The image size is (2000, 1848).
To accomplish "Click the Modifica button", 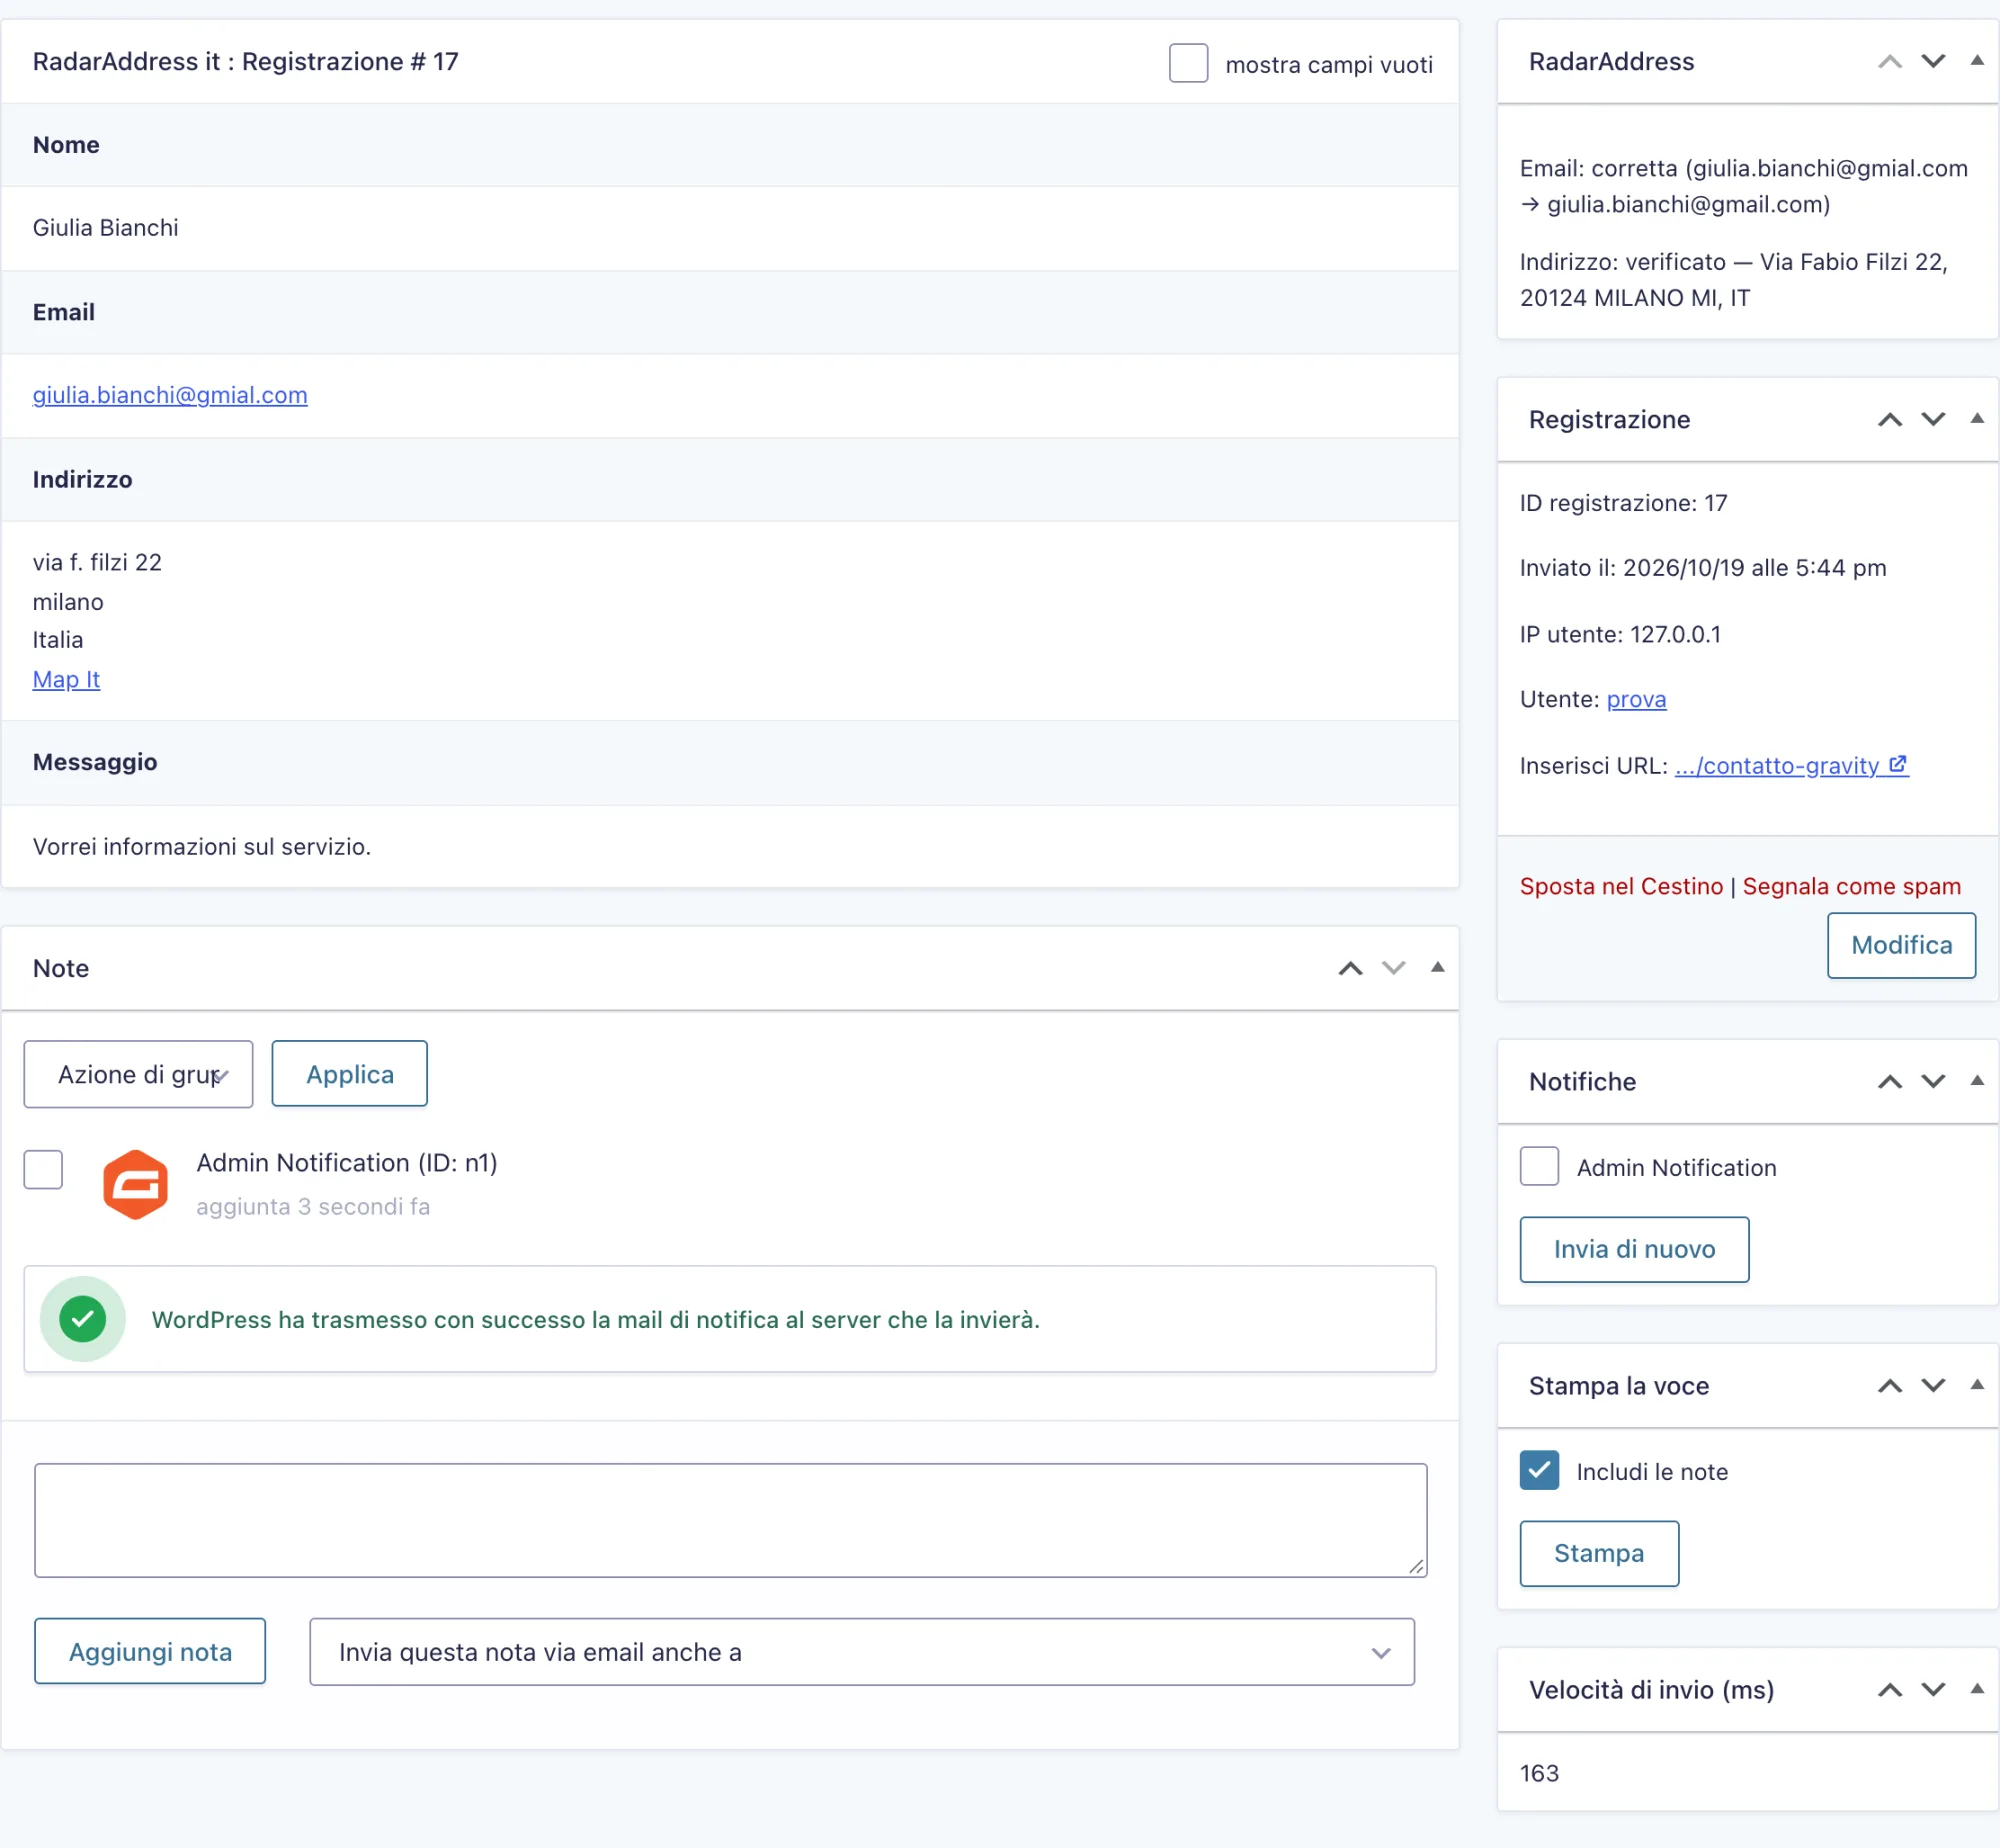I will click(x=1901, y=945).
